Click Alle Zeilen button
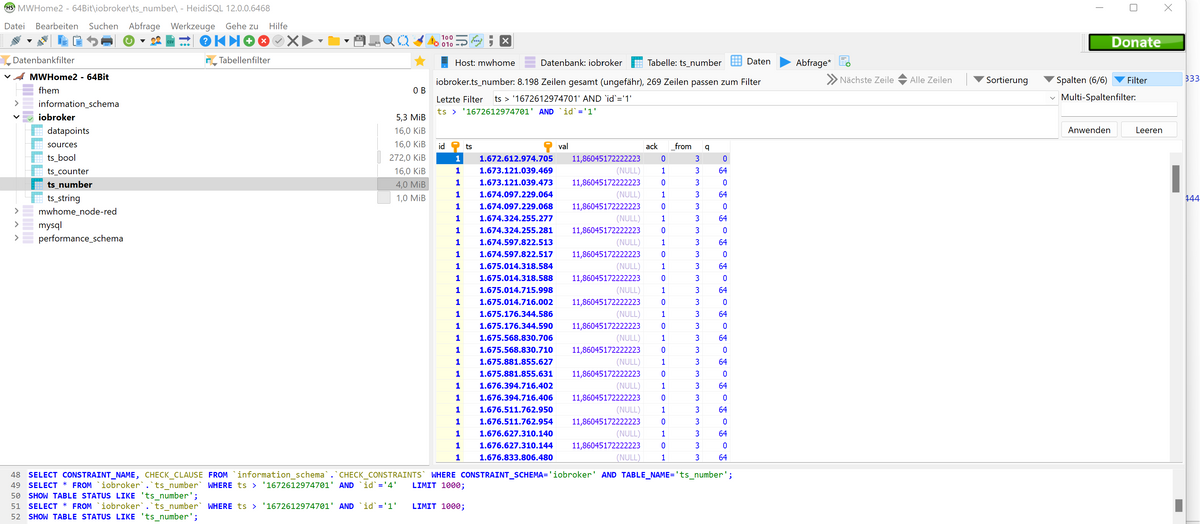 click(x=925, y=80)
